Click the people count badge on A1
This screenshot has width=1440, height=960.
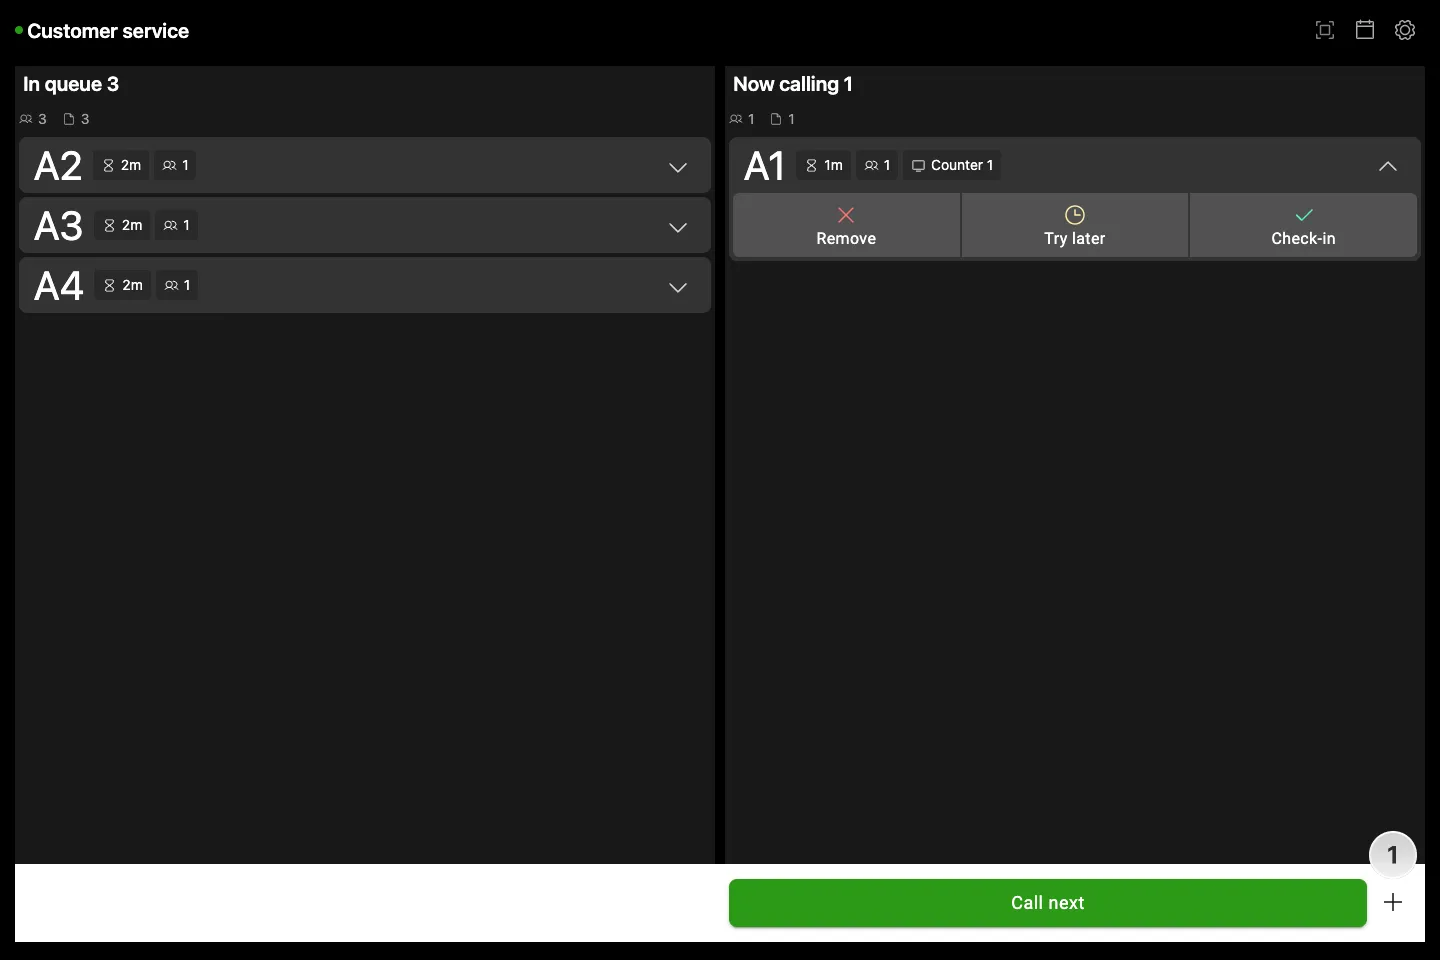(x=877, y=165)
